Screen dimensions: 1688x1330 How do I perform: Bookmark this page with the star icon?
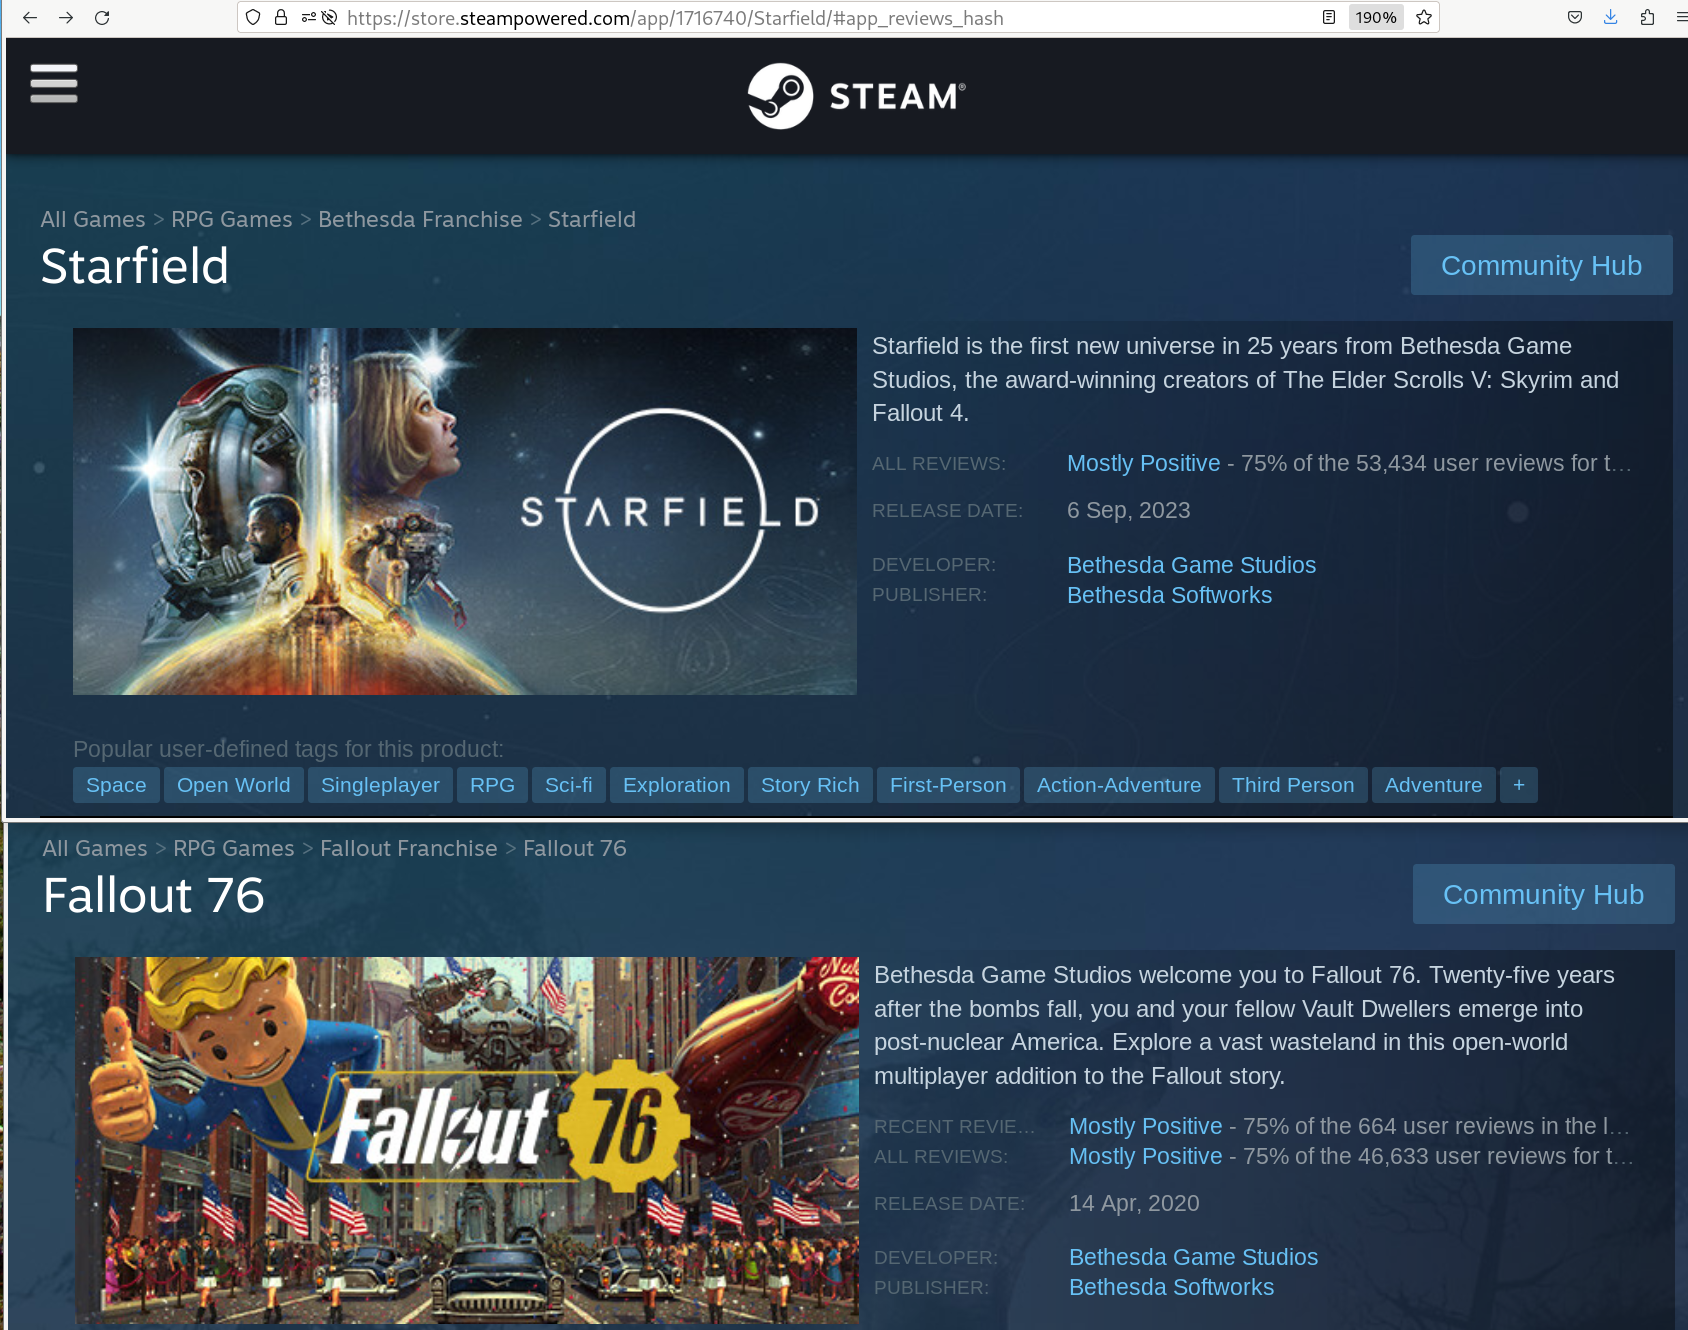pos(1424,17)
